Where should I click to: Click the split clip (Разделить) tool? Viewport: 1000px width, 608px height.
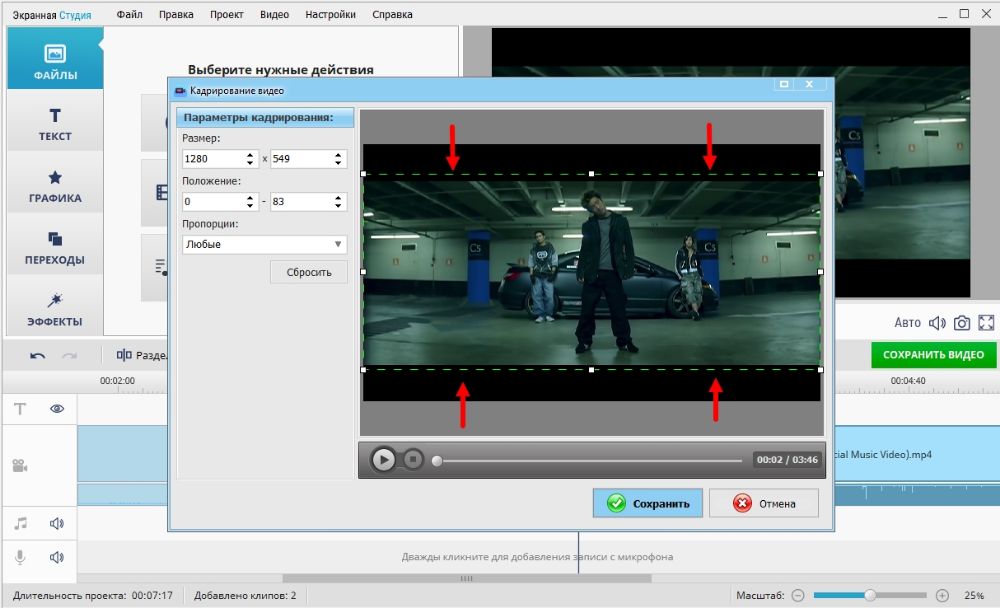point(142,355)
